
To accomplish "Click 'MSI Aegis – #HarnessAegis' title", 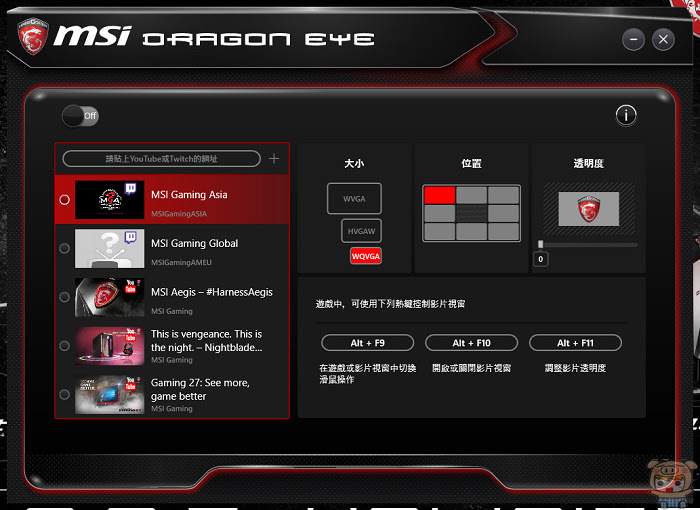I will click(212, 292).
